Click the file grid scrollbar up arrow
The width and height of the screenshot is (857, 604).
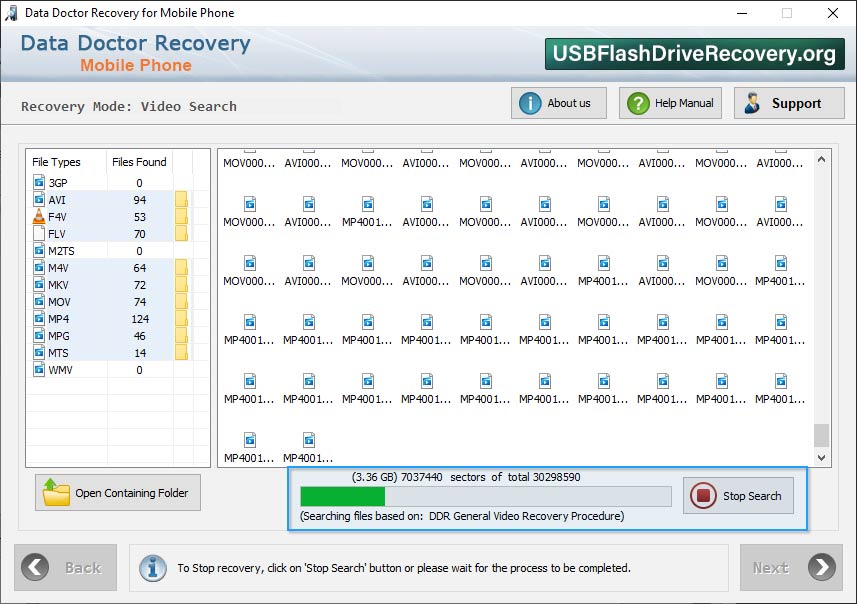821,160
